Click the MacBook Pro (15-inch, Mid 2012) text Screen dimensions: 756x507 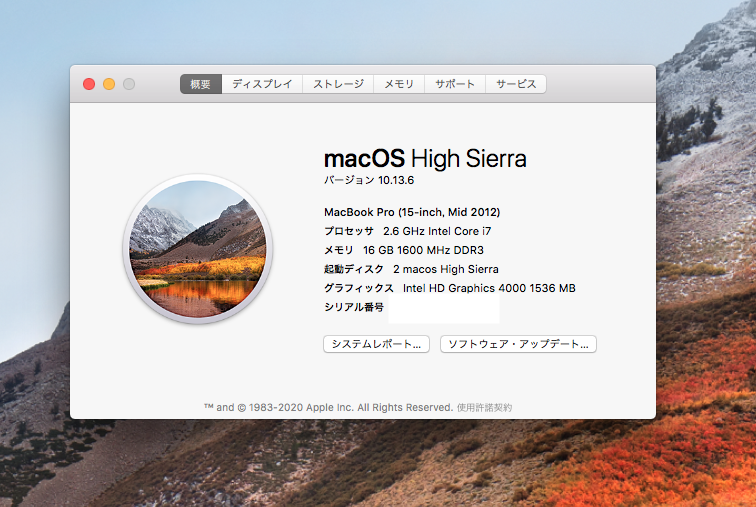coord(412,212)
